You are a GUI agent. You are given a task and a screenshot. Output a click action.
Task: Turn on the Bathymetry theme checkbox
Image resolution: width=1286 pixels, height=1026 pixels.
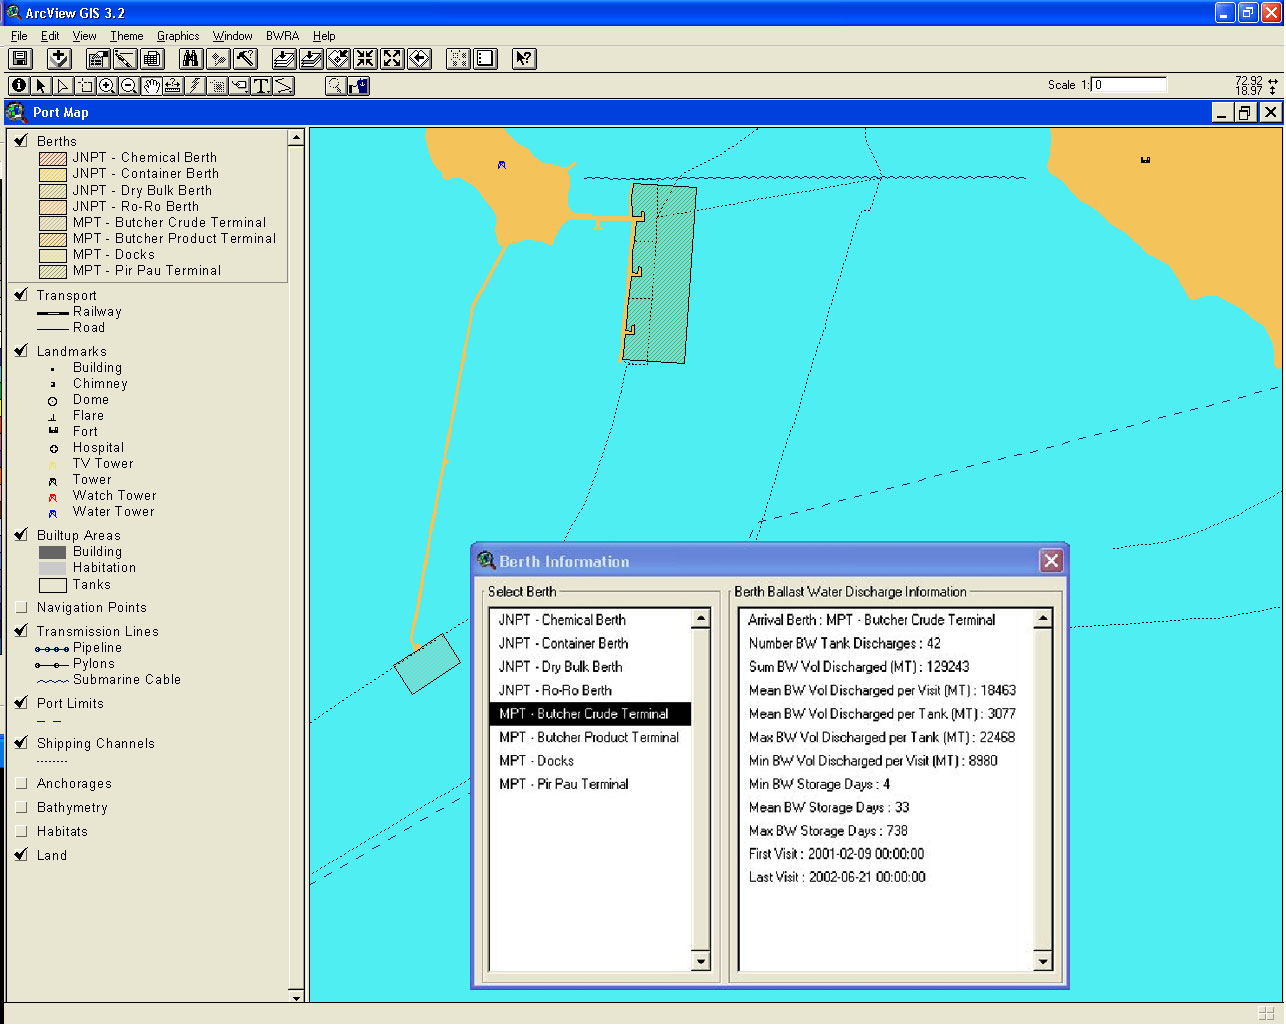[x=21, y=807]
